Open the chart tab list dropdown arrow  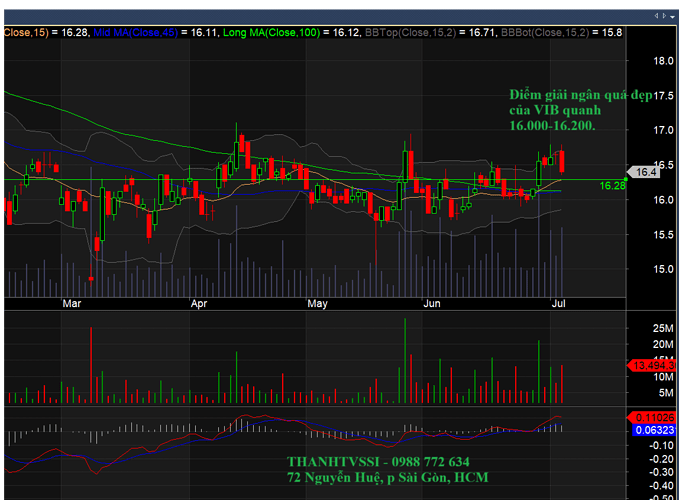673,17
